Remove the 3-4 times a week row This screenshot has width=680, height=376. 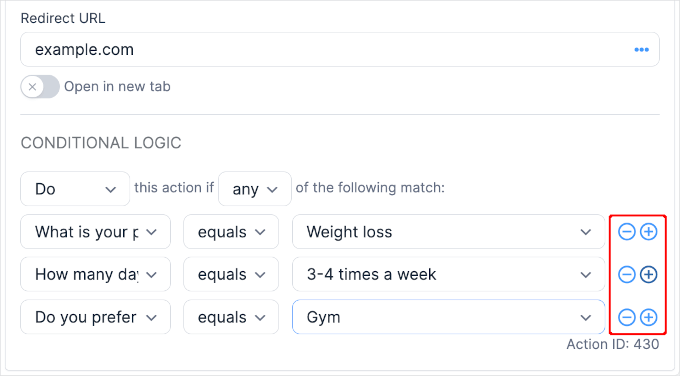pyautogui.click(x=627, y=275)
